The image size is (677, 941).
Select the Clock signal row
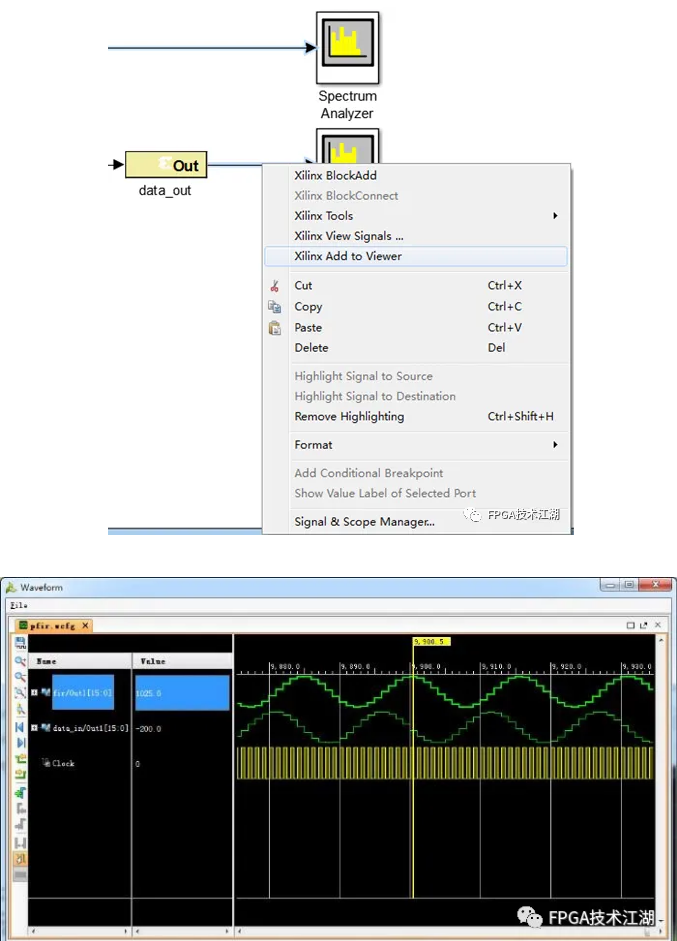point(63,763)
